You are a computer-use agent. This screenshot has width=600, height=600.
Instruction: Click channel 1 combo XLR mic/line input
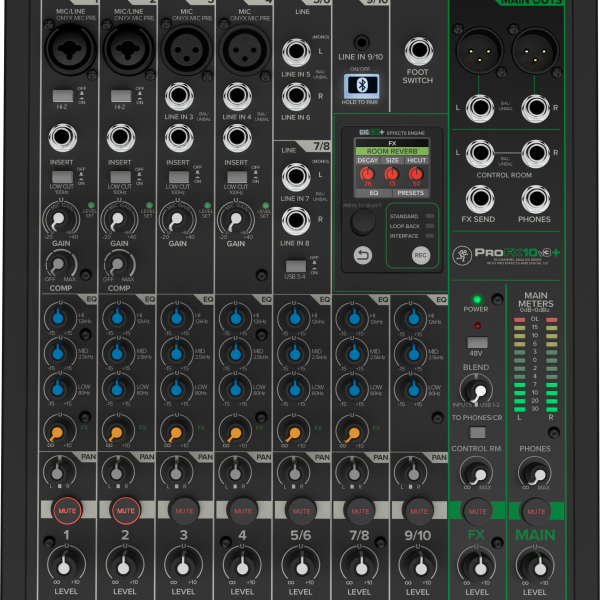pos(70,49)
